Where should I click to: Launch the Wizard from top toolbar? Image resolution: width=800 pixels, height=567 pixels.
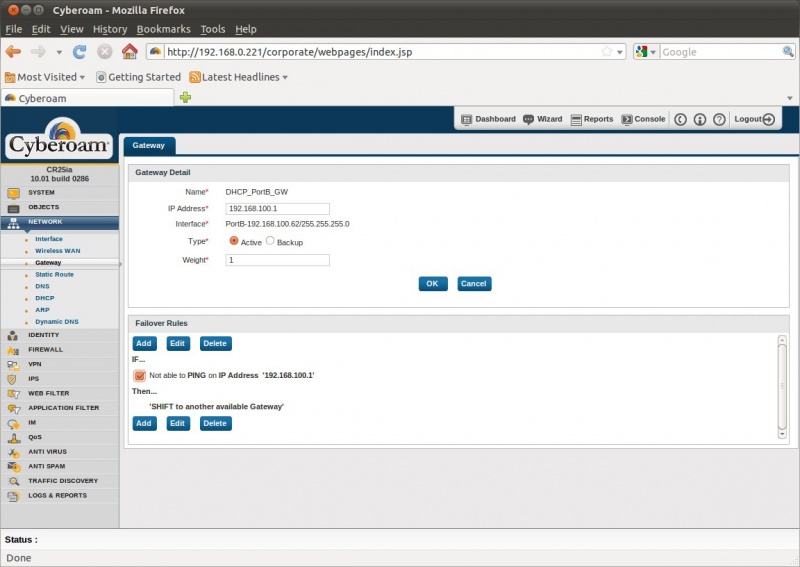542,119
